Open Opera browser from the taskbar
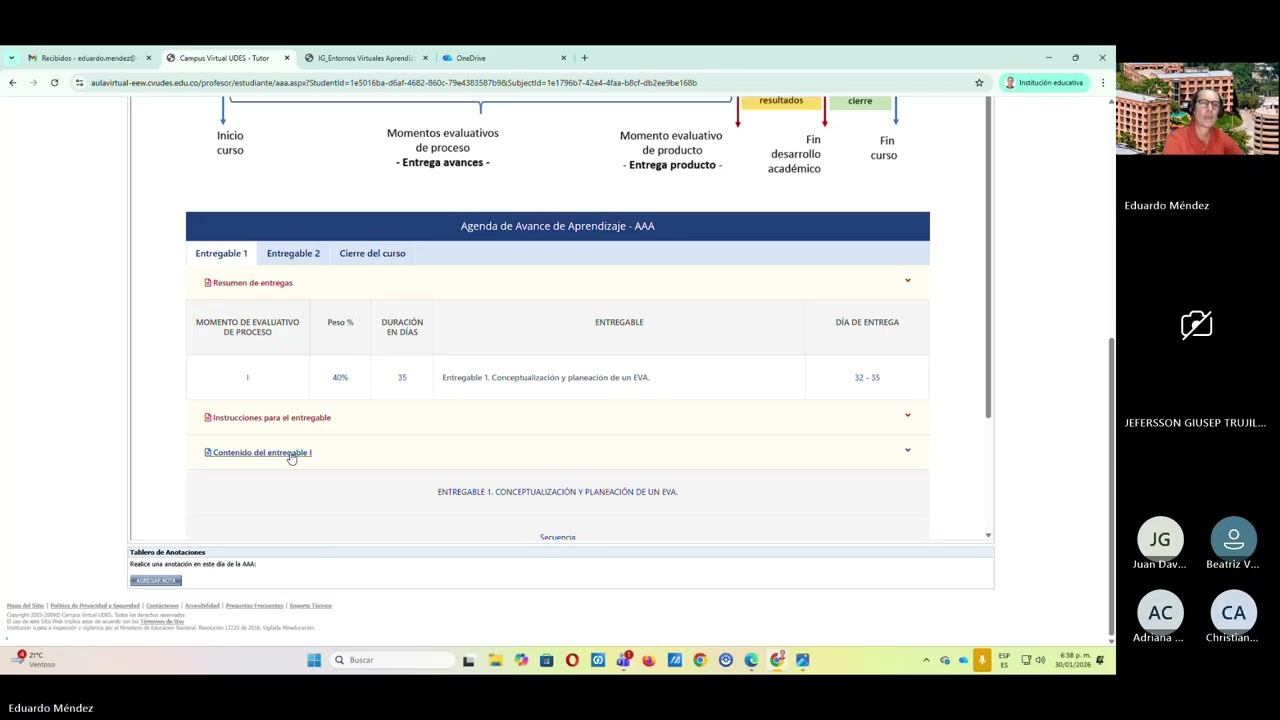This screenshot has width=1280, height=720. [x=572, y=660]
